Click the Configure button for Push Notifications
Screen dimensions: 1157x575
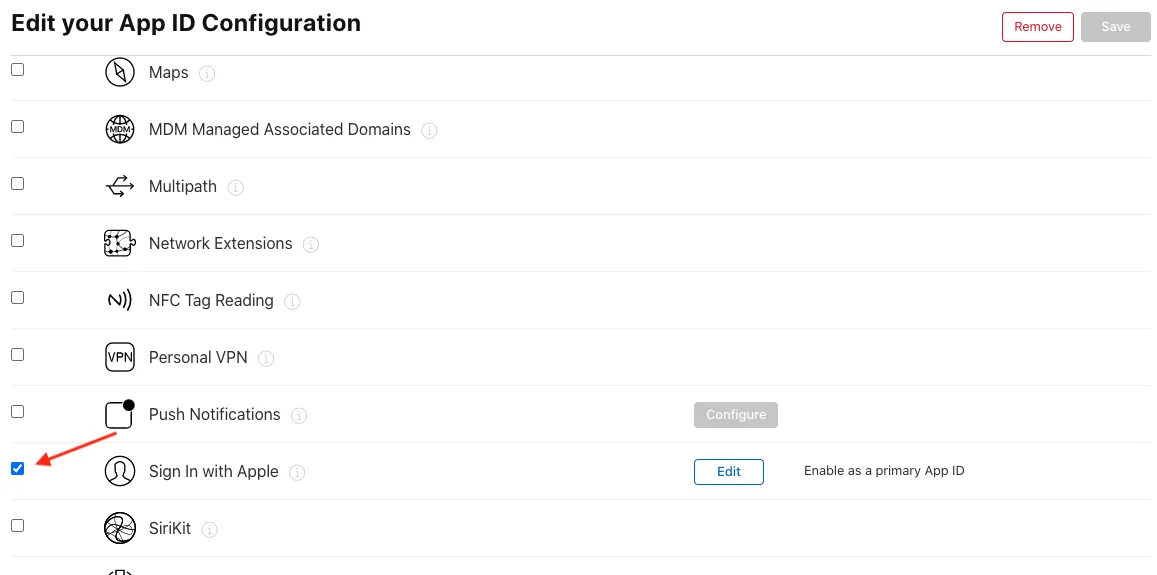click(736, 415)
